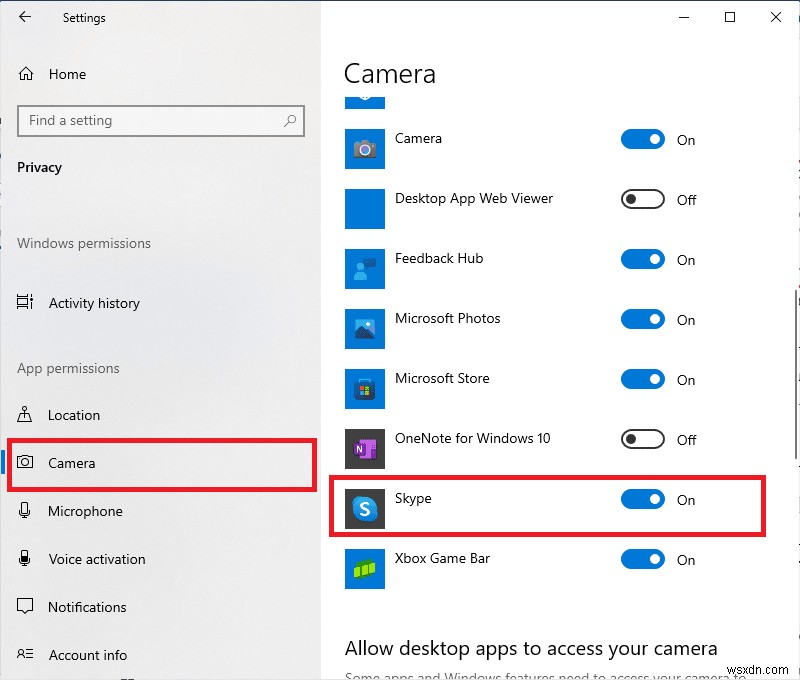
Task: Click the Desktop App Web Viewer icon
Action: click(x=365, y=209)
